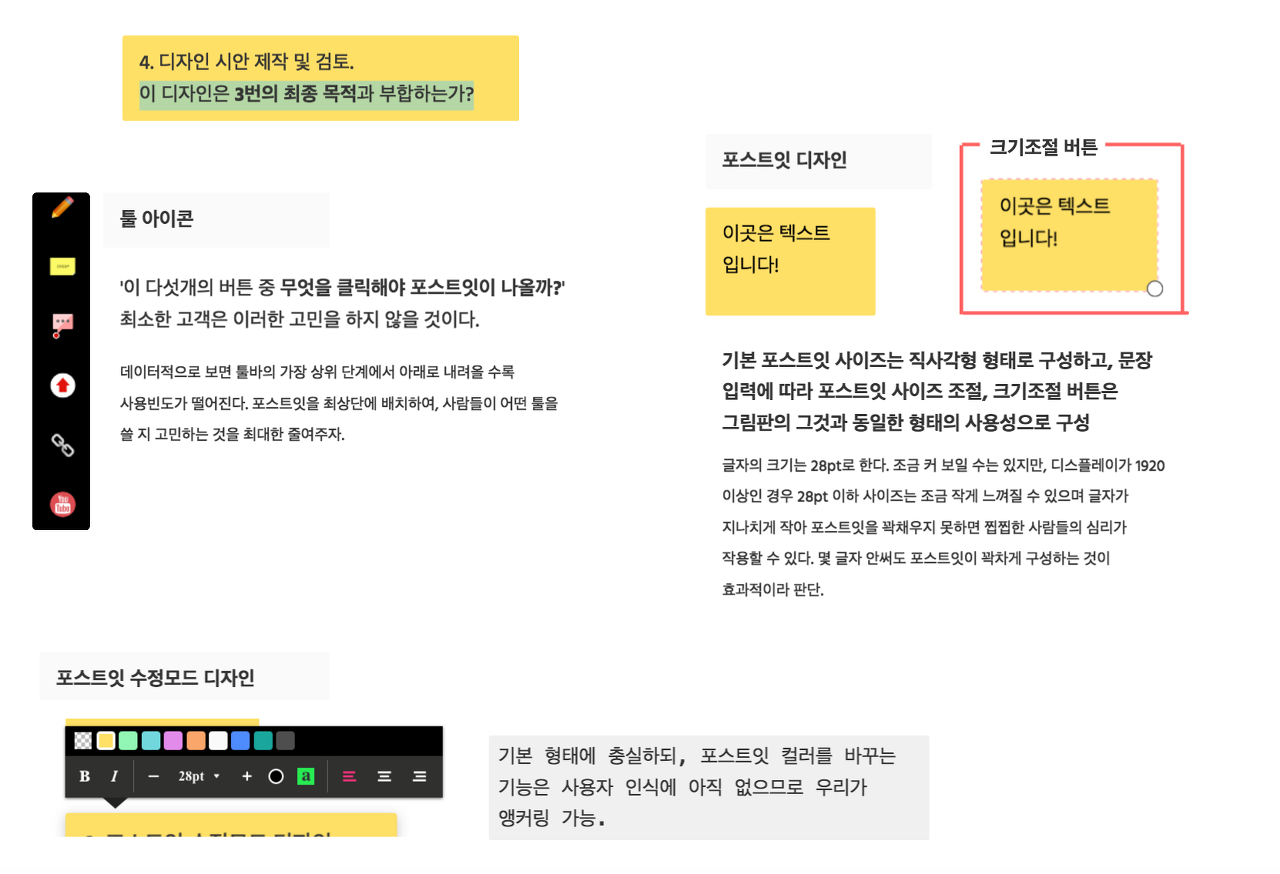Image resolution: width=1280 pixels, height=874 pixels.
Task: Decrease font size with the minus button
Action: point(154,777)
